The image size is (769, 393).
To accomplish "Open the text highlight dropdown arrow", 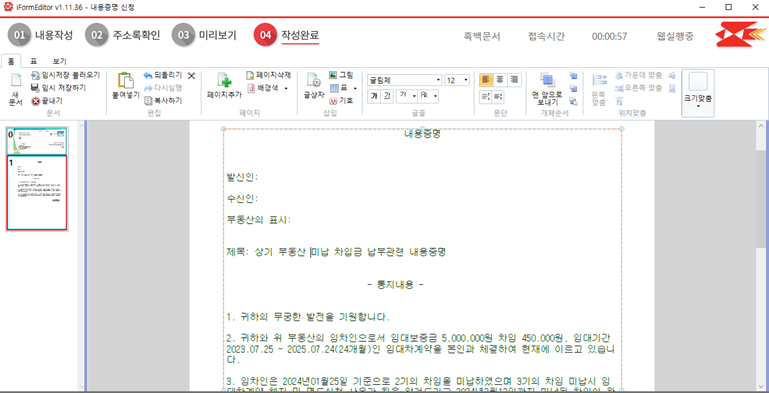I will tap(435, 97).
